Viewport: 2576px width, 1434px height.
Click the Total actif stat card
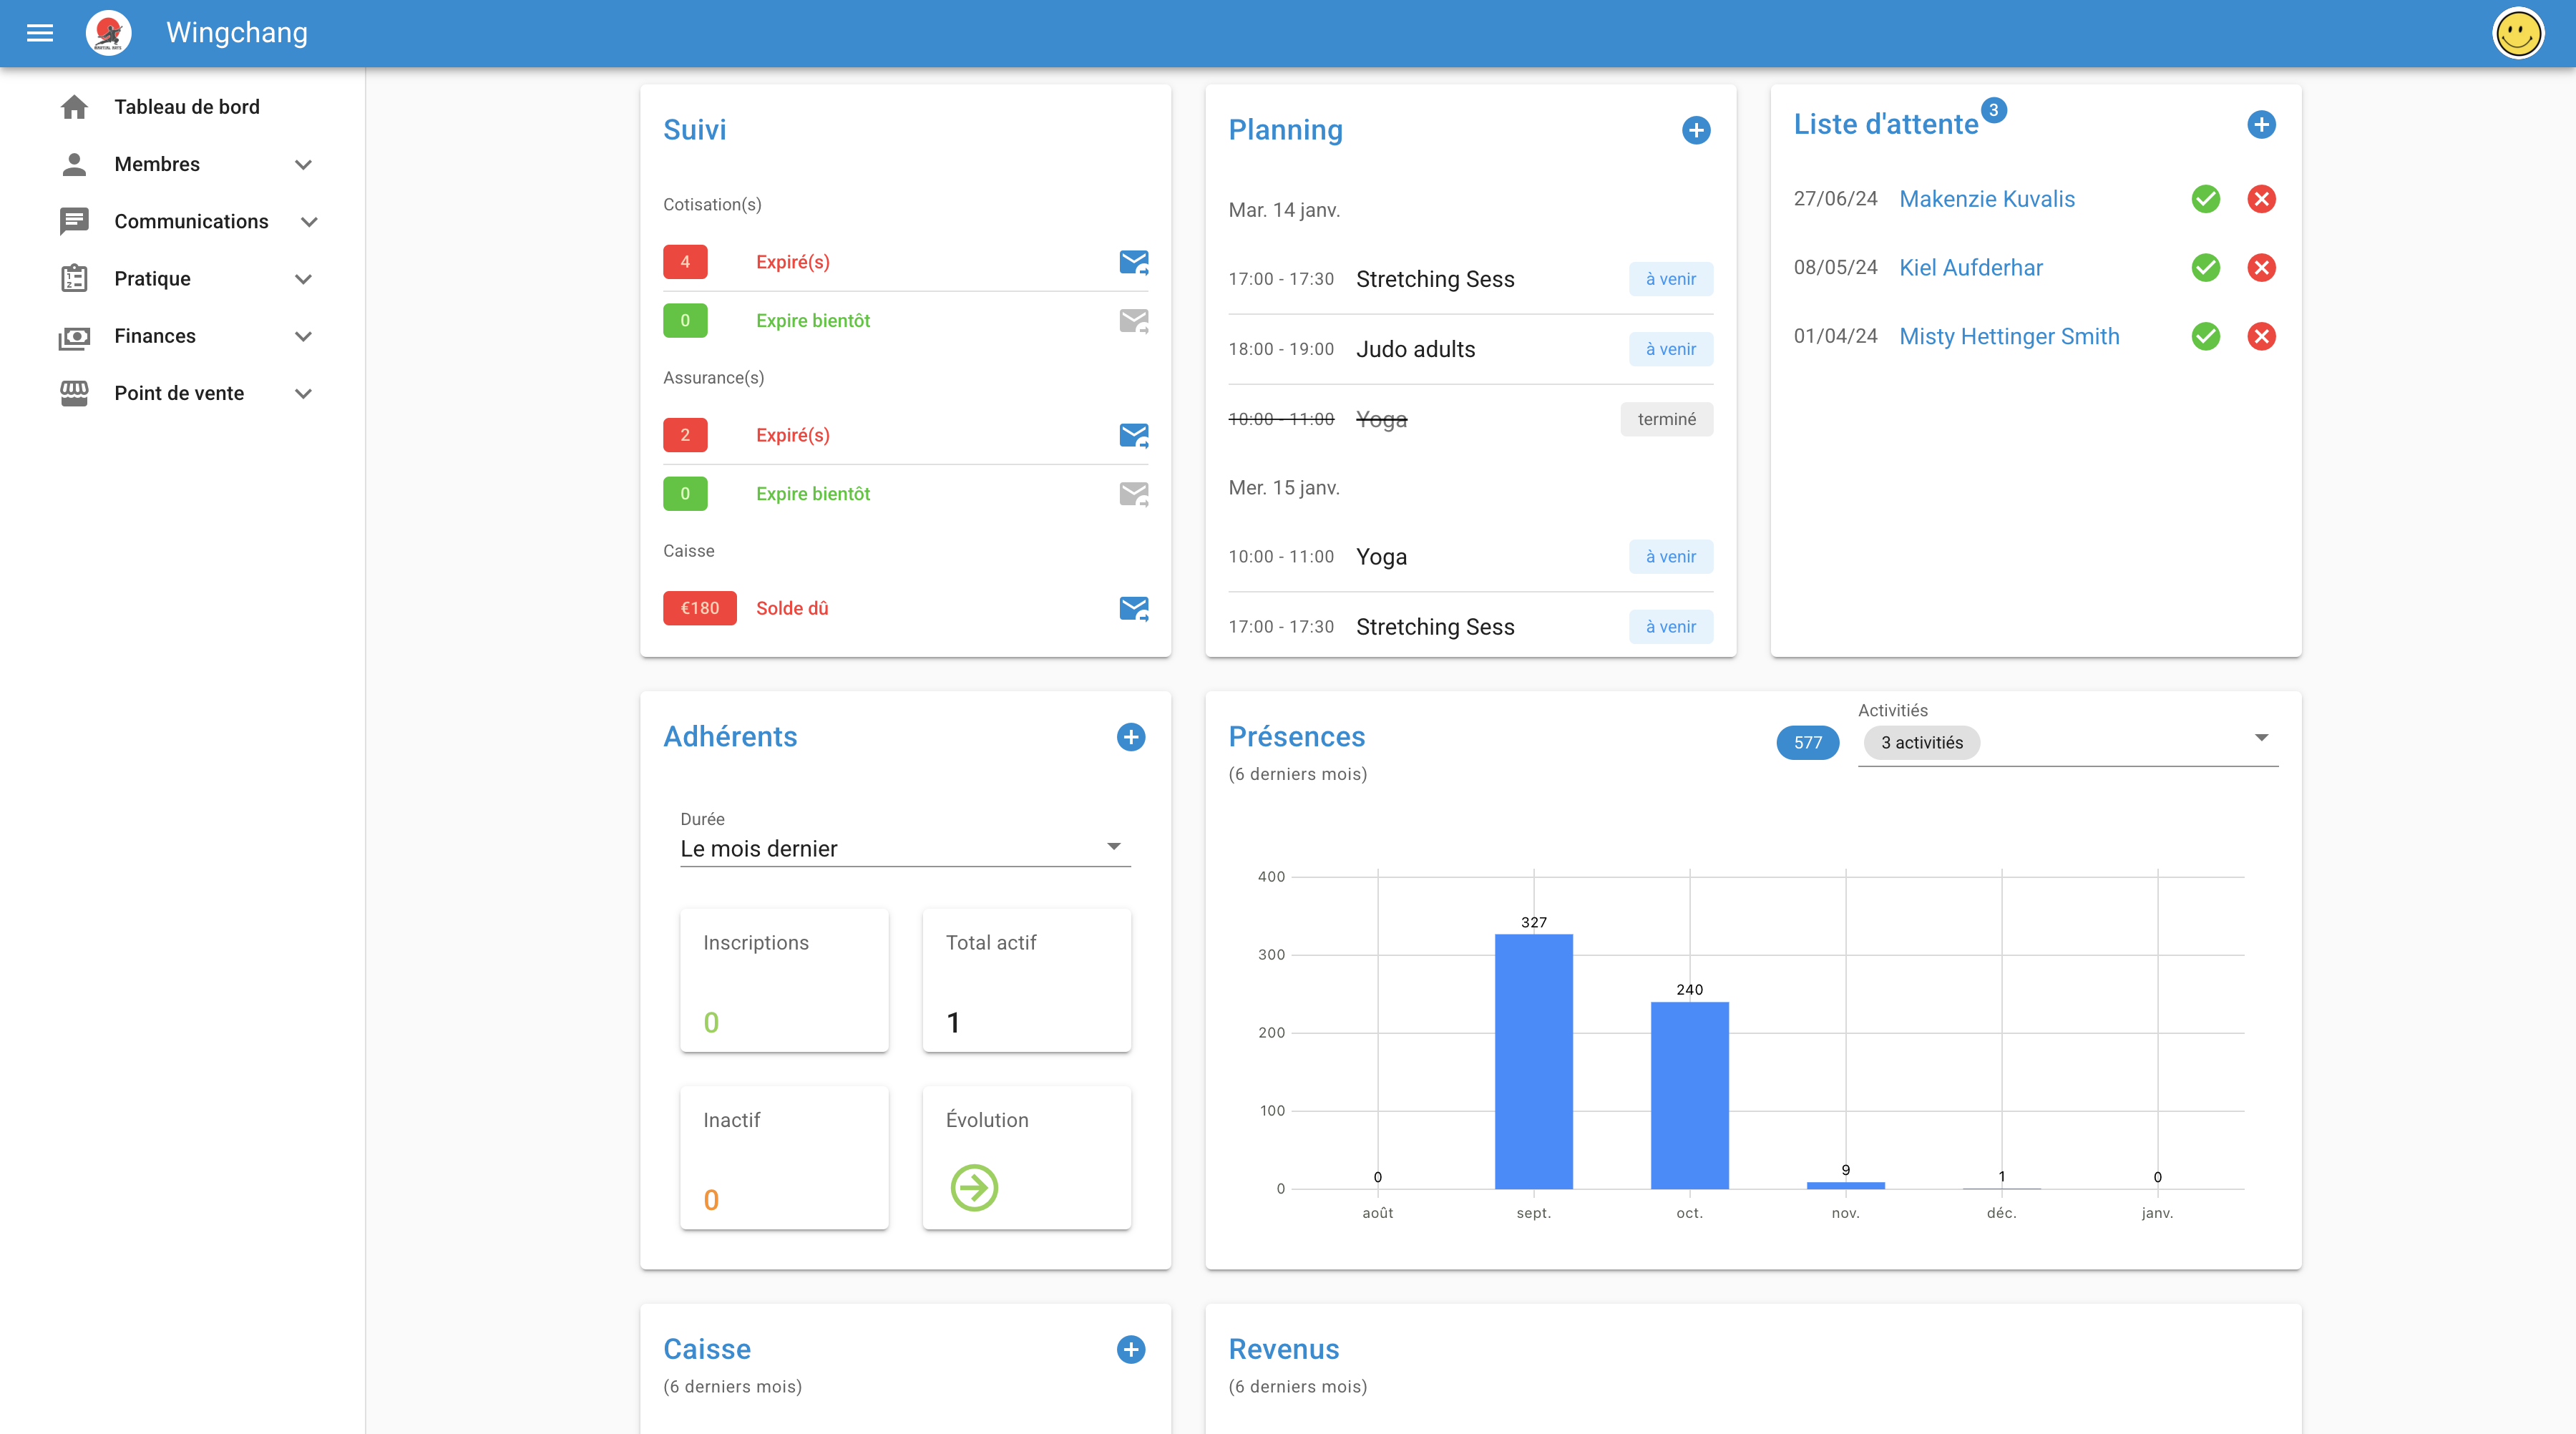click(1027, 980)
